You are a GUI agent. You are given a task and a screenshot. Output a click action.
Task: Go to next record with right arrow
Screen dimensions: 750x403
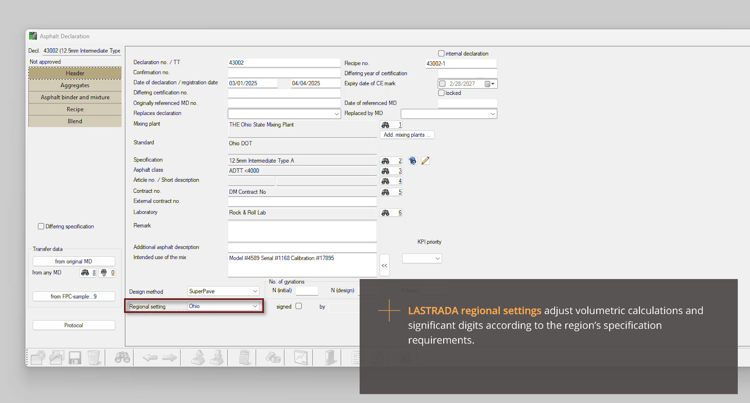(x=169, y=358)
